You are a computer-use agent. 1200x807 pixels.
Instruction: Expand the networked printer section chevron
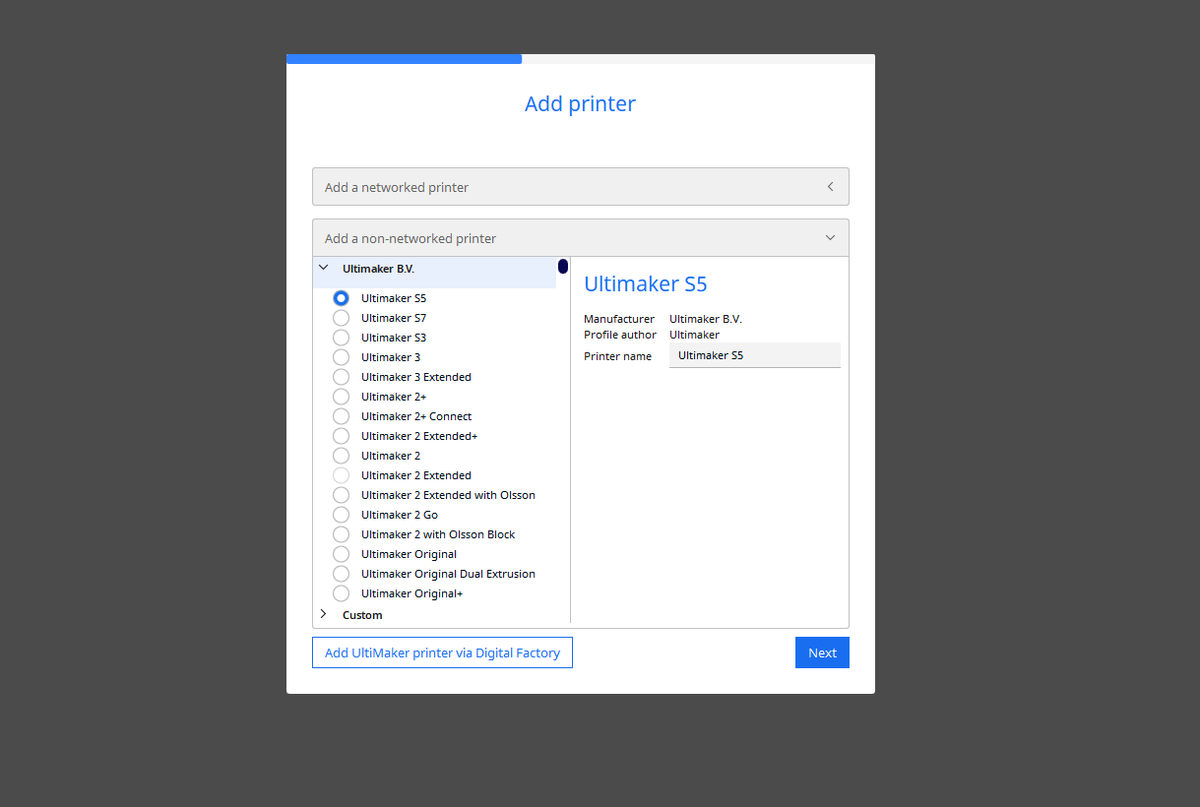tap(830, 187)
